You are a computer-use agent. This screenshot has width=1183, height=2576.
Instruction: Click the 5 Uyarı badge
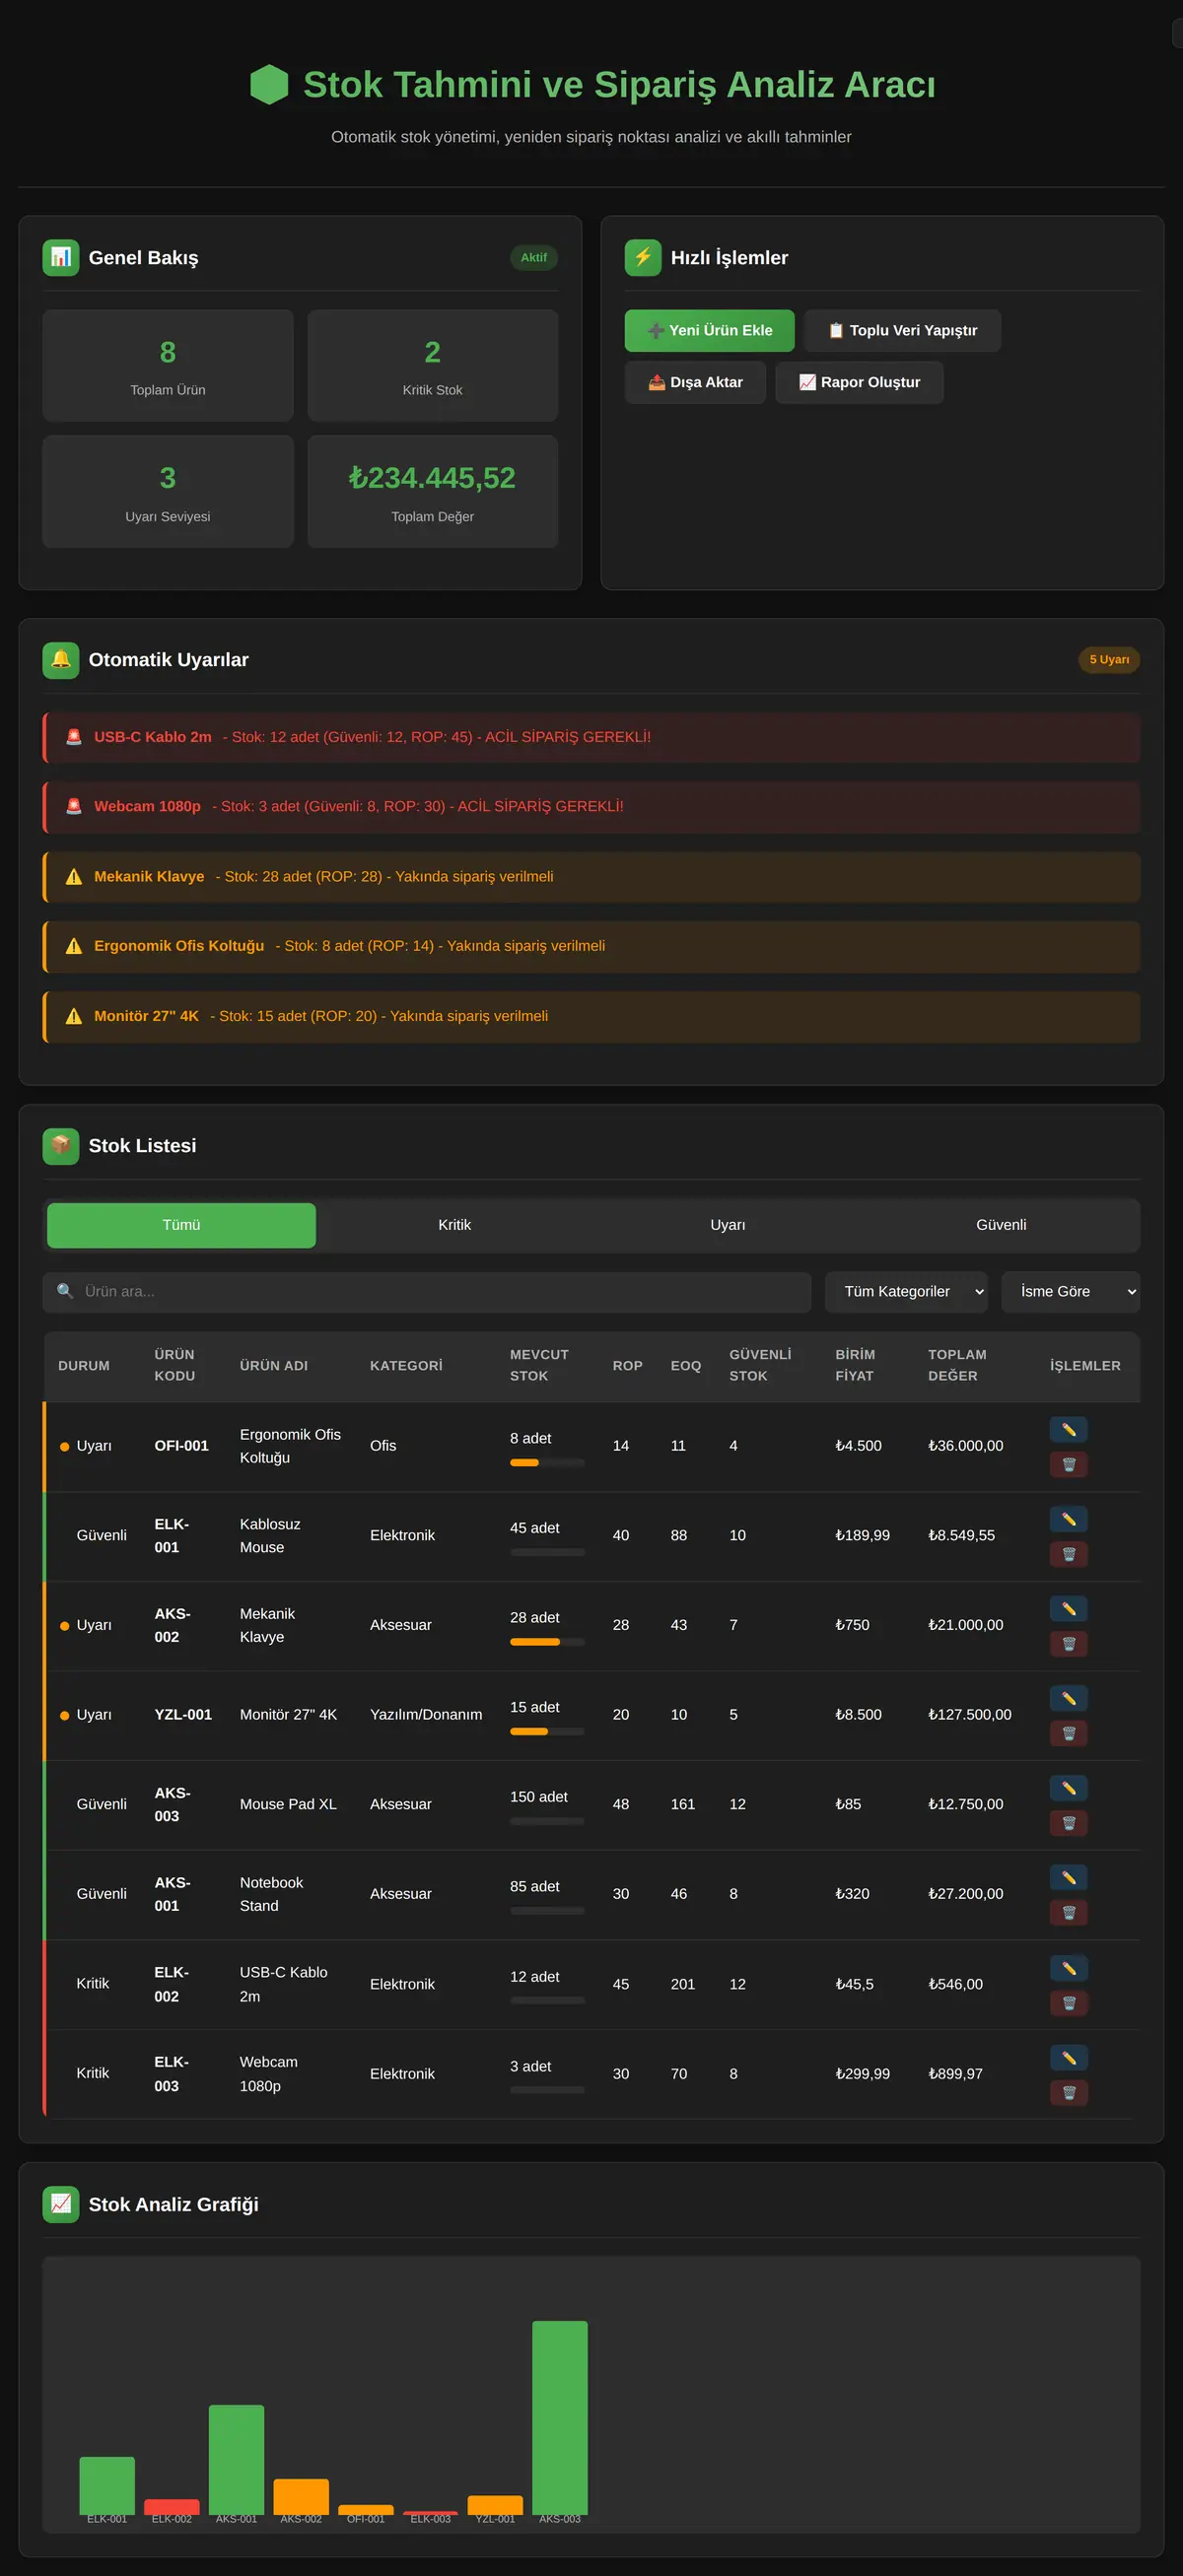[x=1109, y=659]
